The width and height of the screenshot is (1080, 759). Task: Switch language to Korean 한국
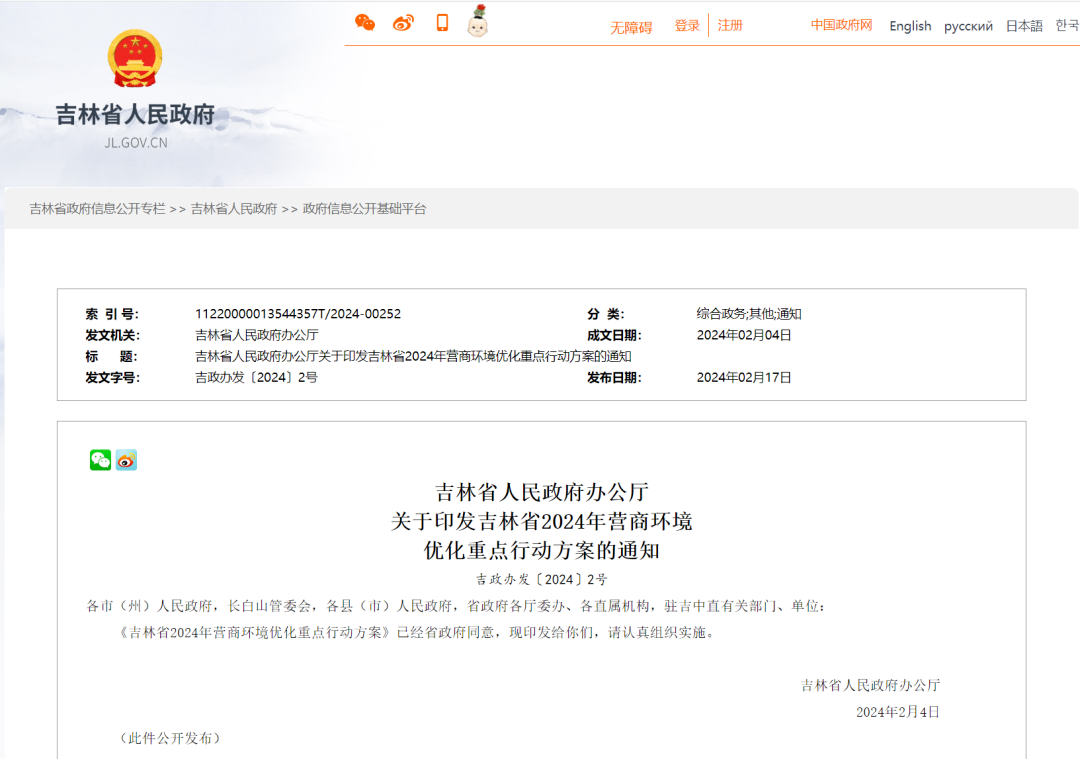(x=1068, y=25)
